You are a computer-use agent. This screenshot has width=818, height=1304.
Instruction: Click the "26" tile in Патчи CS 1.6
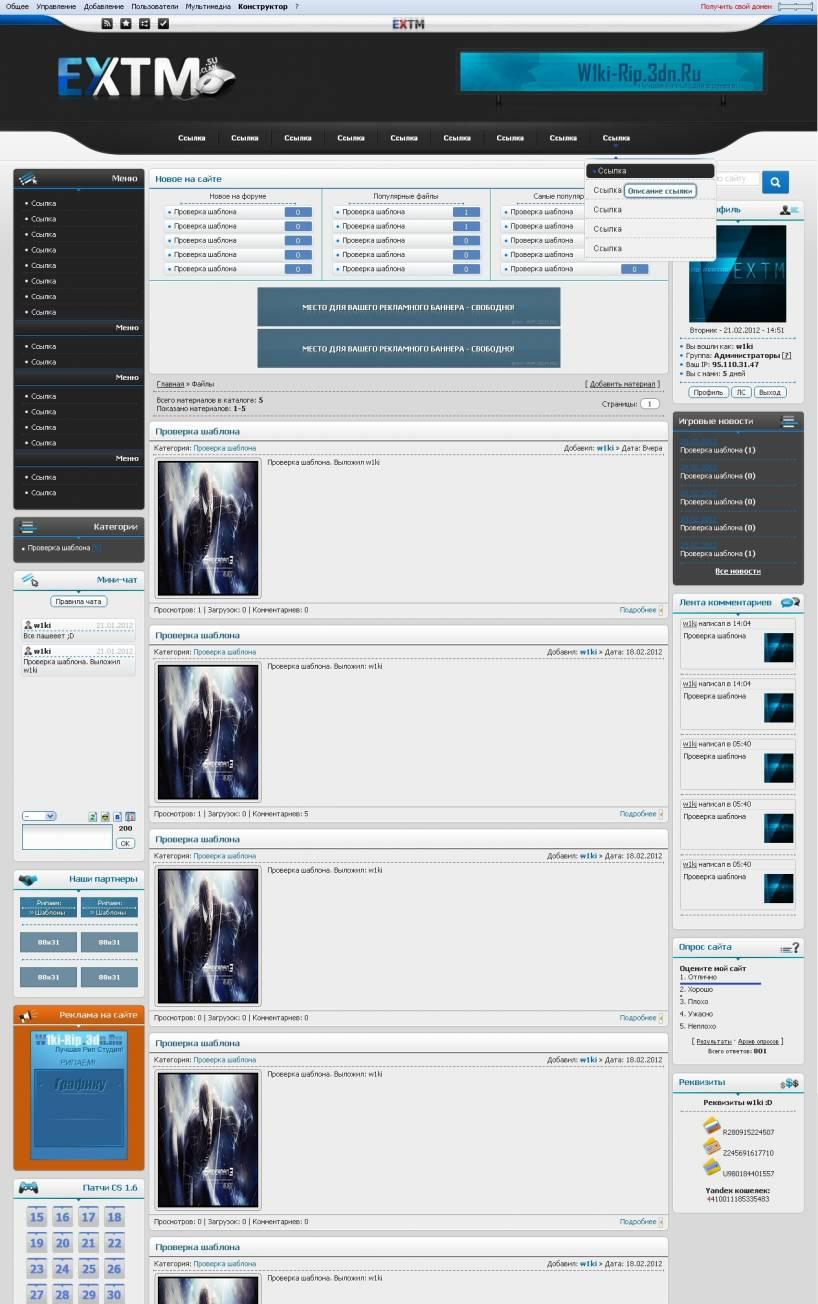115,1269
